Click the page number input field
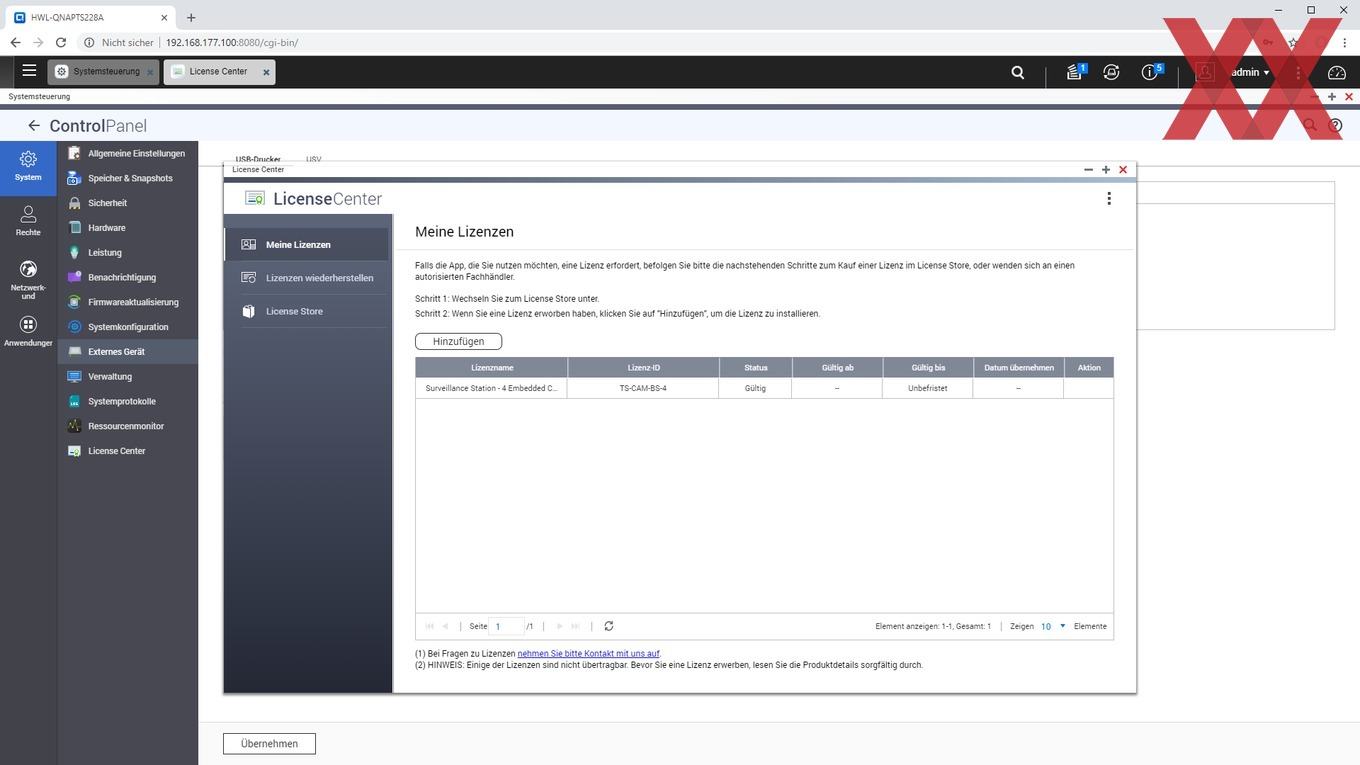The height and width of the screenshot is (765, 1360). [x=507, y=626]
